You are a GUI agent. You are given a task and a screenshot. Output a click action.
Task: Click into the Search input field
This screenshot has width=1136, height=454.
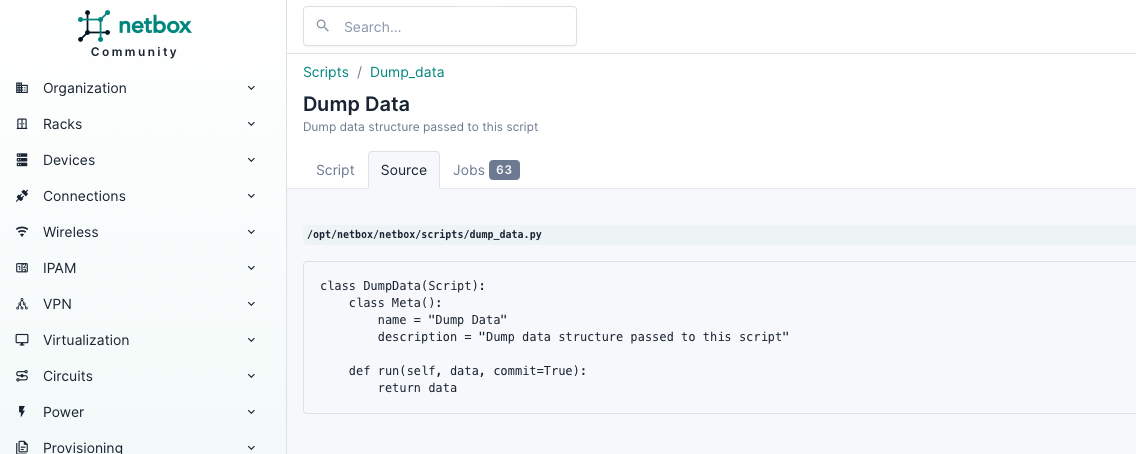(x=450, y=27)
